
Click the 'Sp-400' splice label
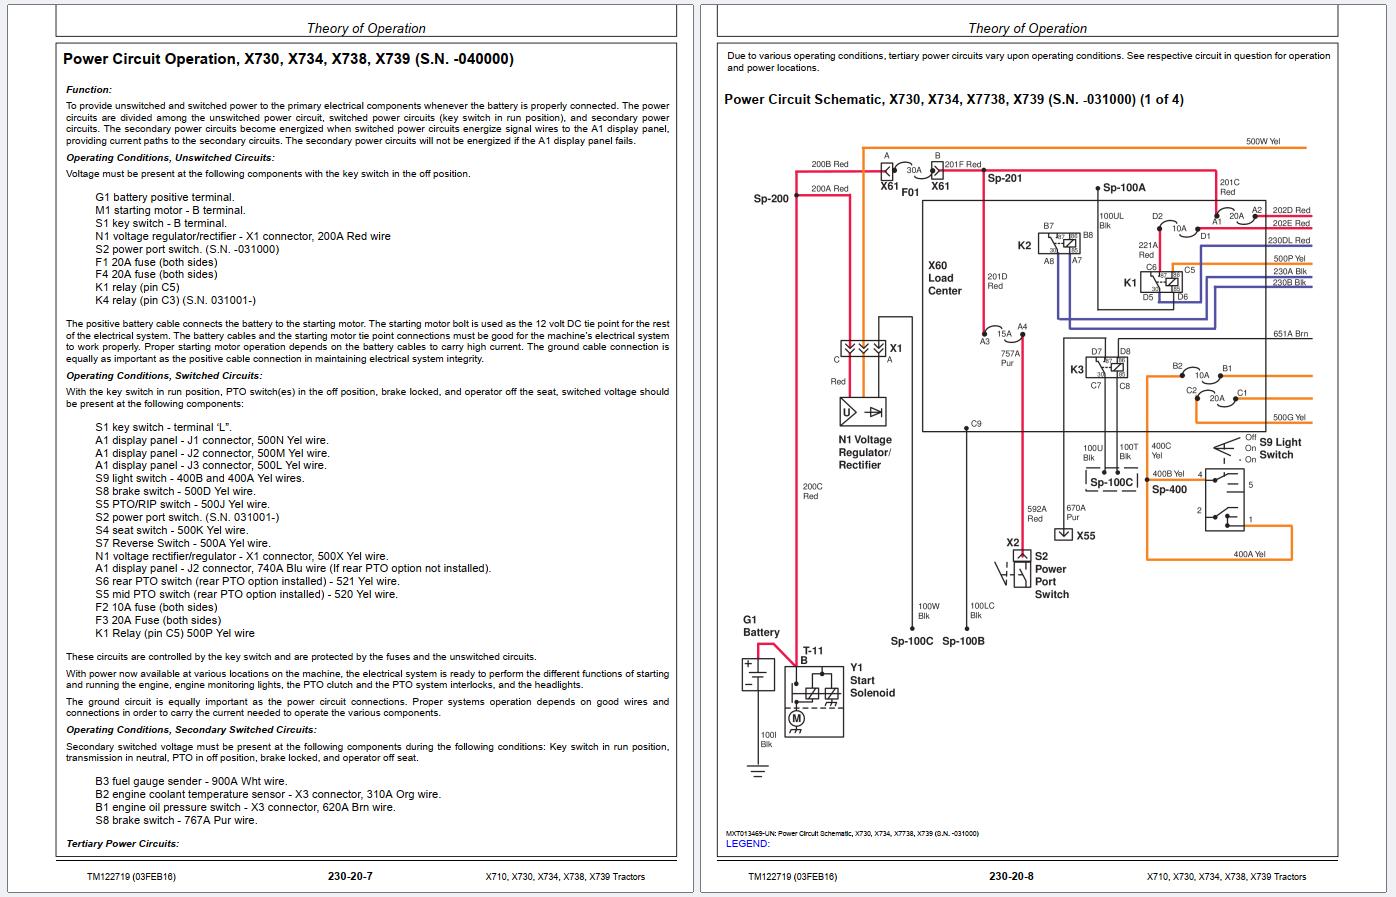[1170, 490]
